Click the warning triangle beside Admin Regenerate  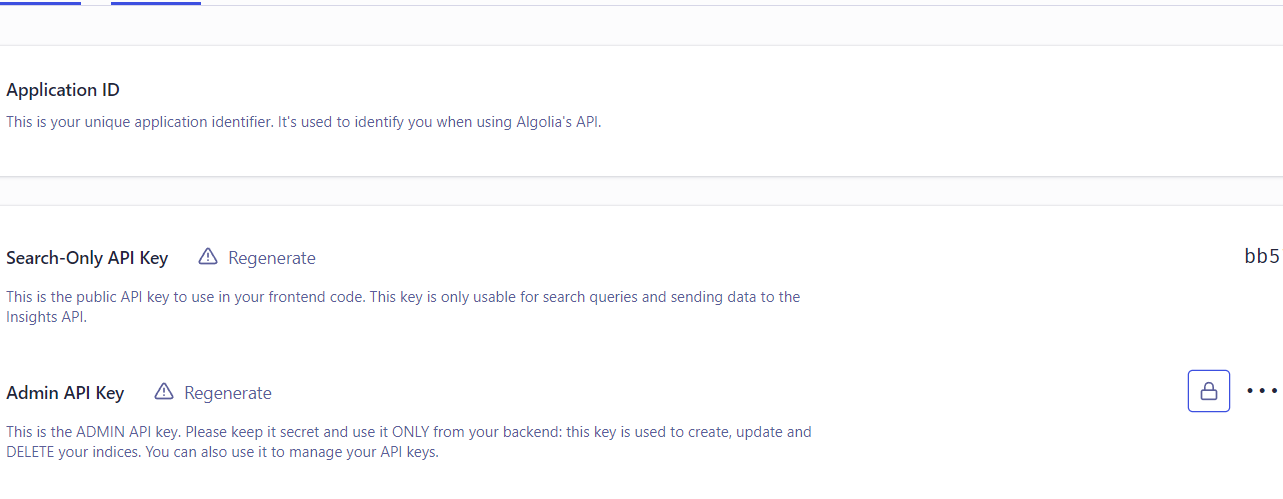point(164,392)
